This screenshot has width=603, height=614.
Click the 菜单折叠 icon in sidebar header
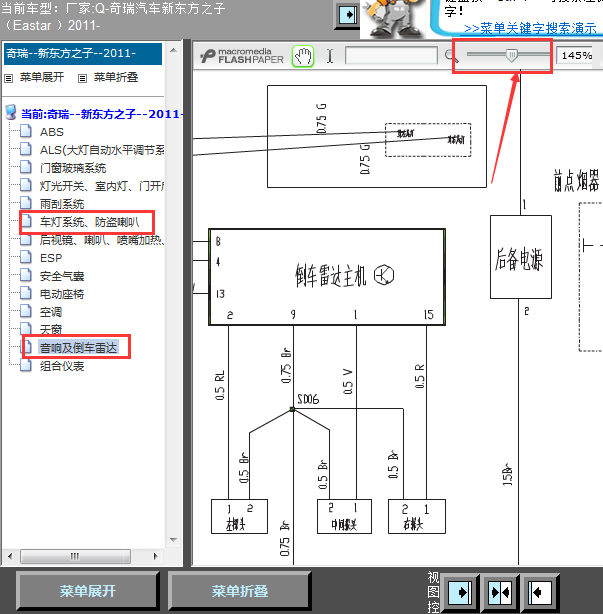pos(82,78)
